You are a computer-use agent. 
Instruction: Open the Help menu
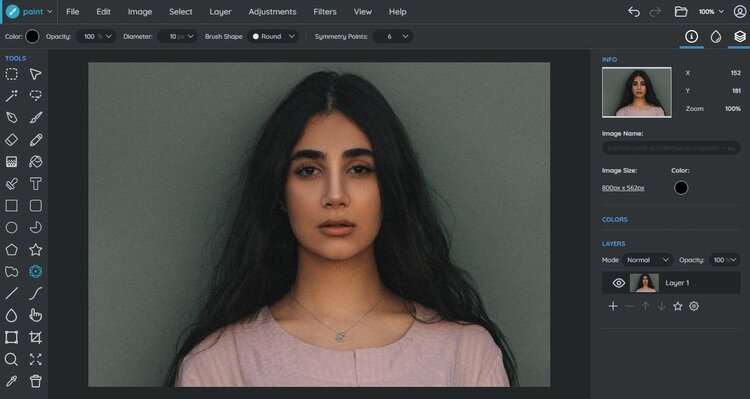click(x=397, y=11)
